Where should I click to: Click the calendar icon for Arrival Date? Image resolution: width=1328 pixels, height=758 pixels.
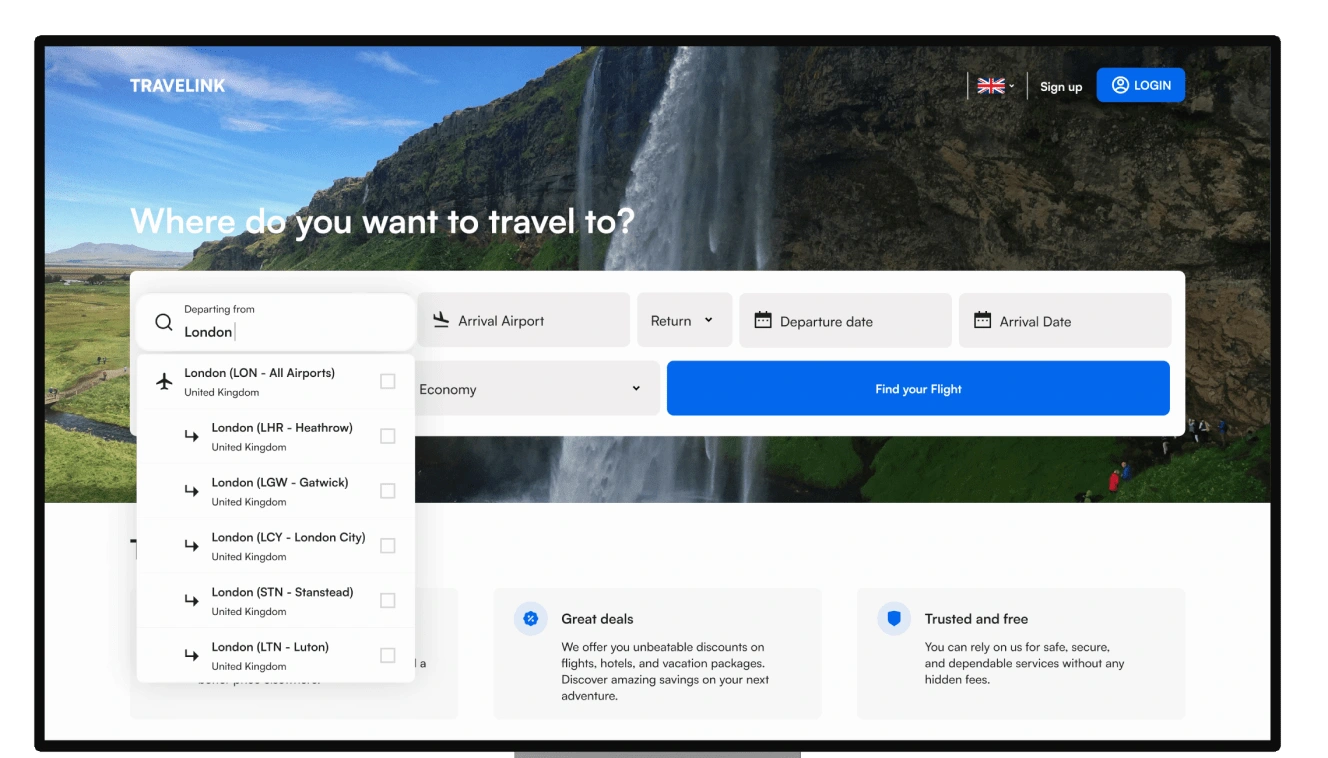click(983, 320)
